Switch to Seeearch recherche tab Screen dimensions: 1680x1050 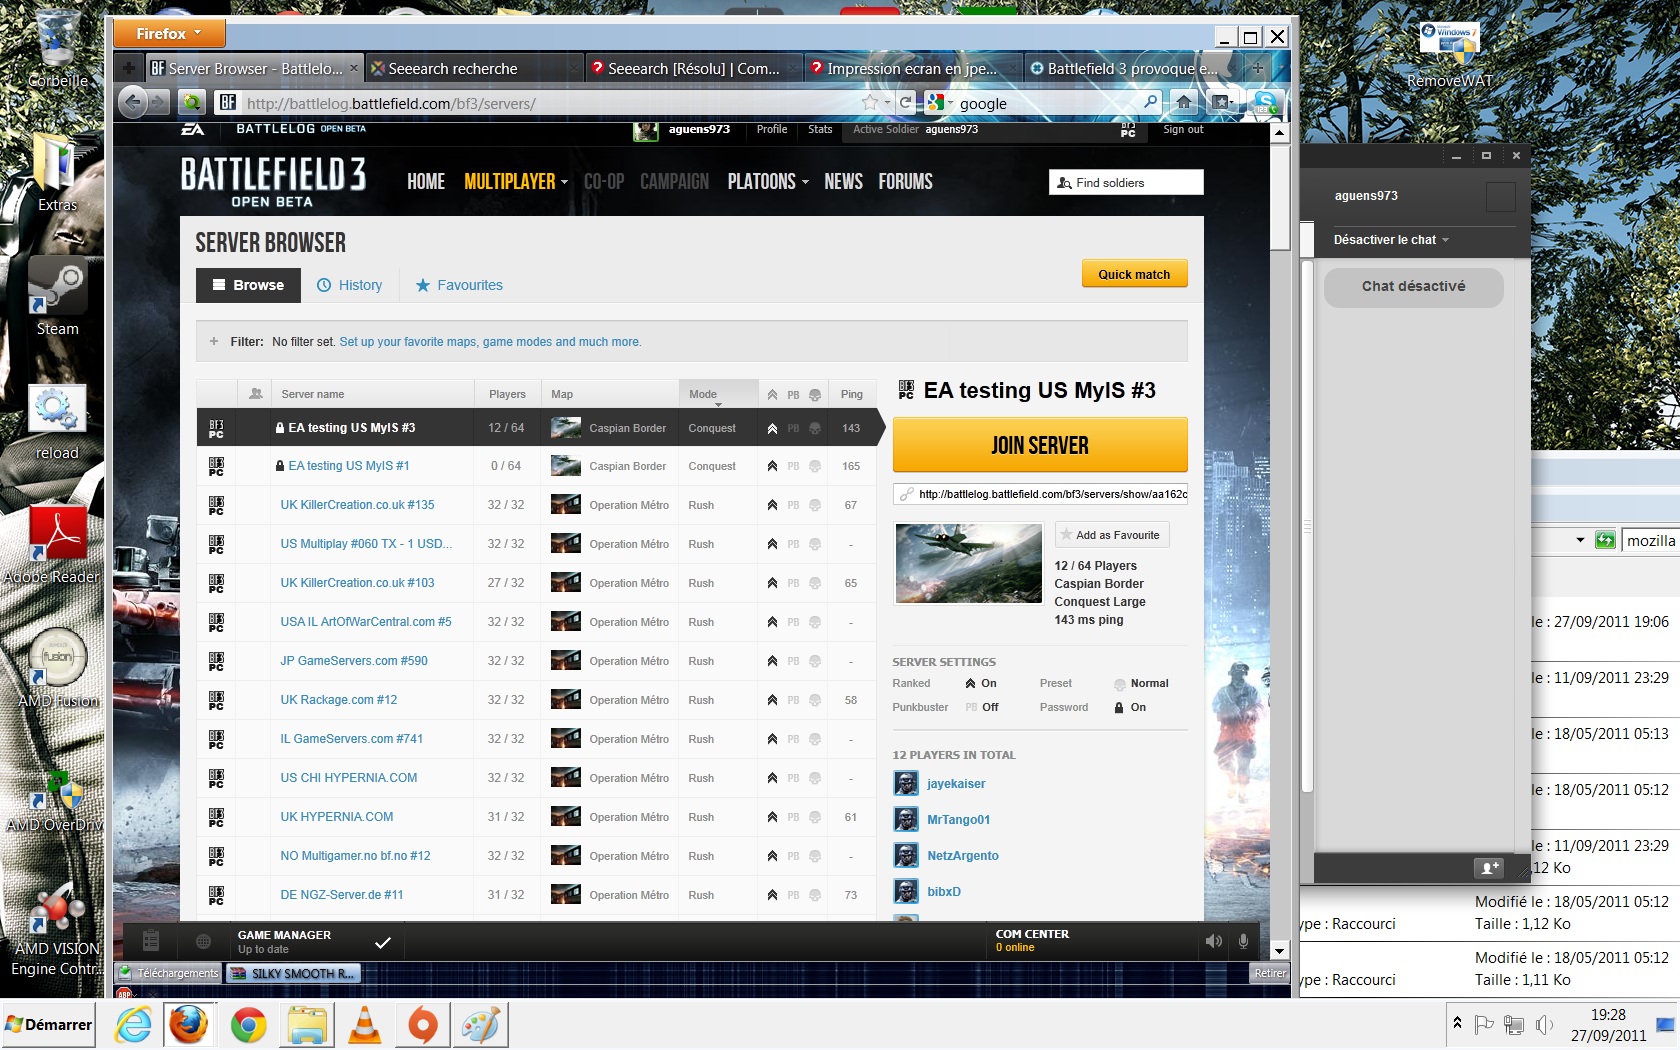pyautogui.click(x=473, y=68)
